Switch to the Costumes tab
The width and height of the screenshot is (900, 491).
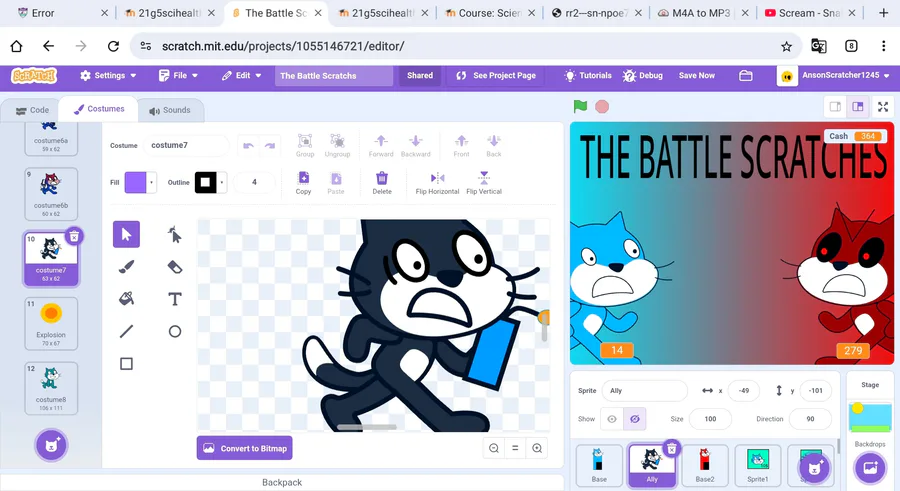coord(99,109)
